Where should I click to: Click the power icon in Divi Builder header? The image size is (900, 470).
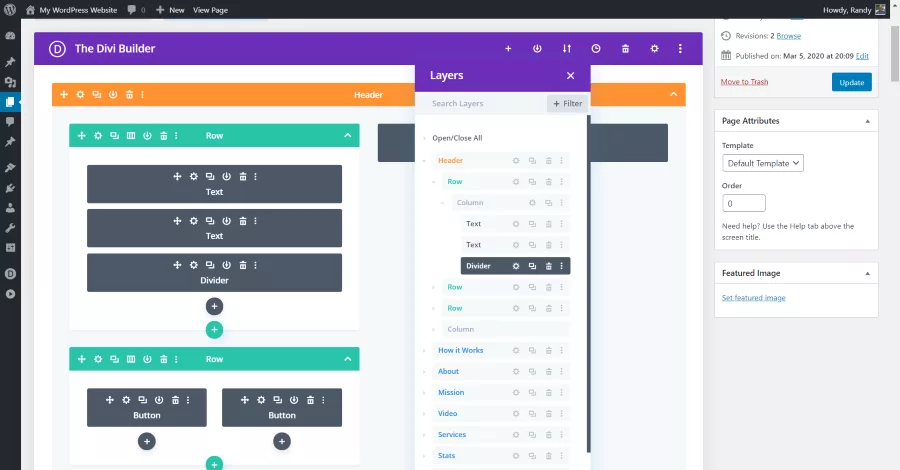point(537,49)
